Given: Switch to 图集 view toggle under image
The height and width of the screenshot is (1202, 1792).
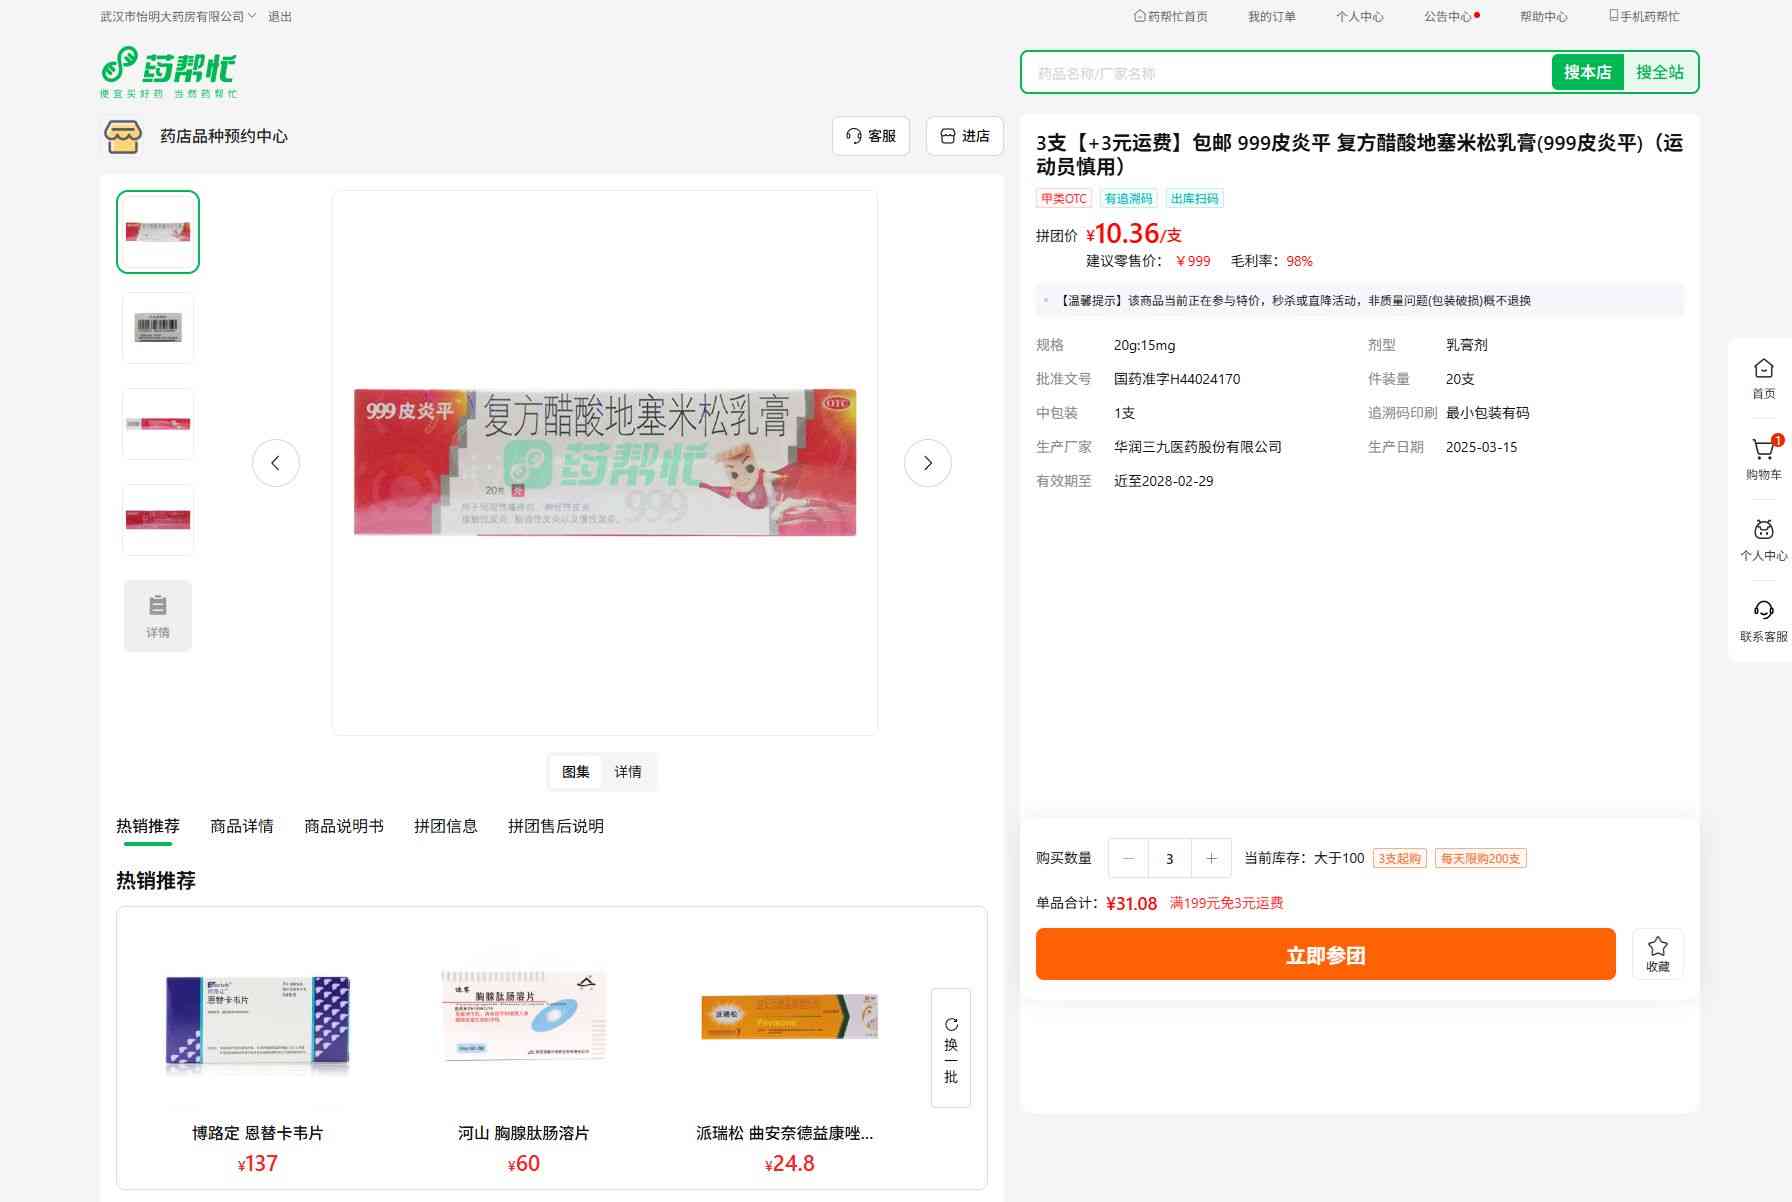Looking at the screenshot, I should tap(576, 772).
